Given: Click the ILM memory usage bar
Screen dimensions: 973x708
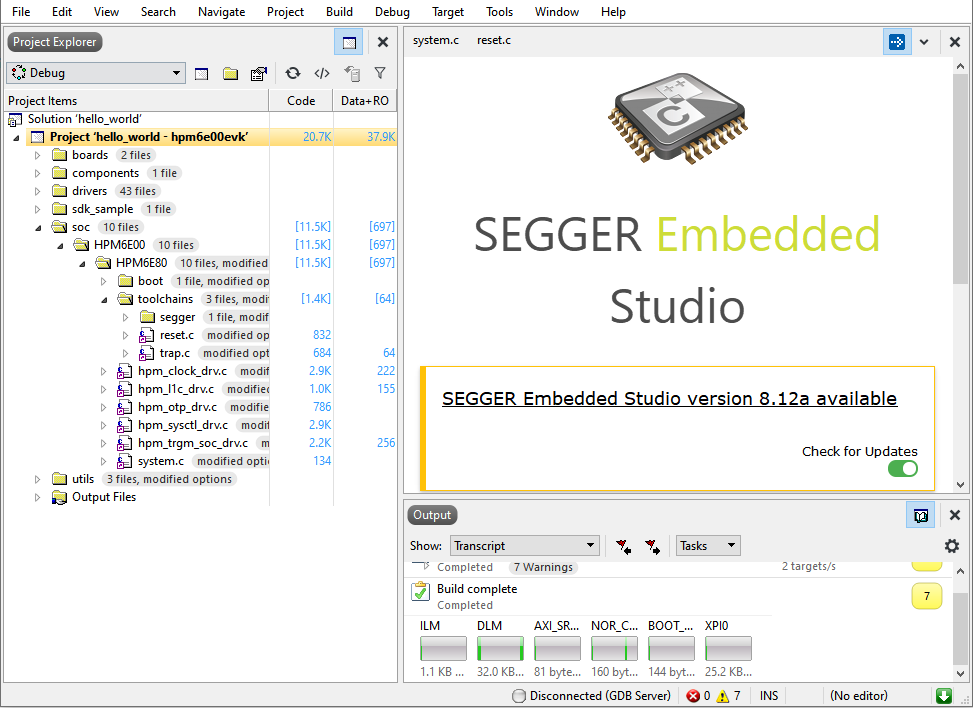Looking at the screenshot, I should 443,649.
